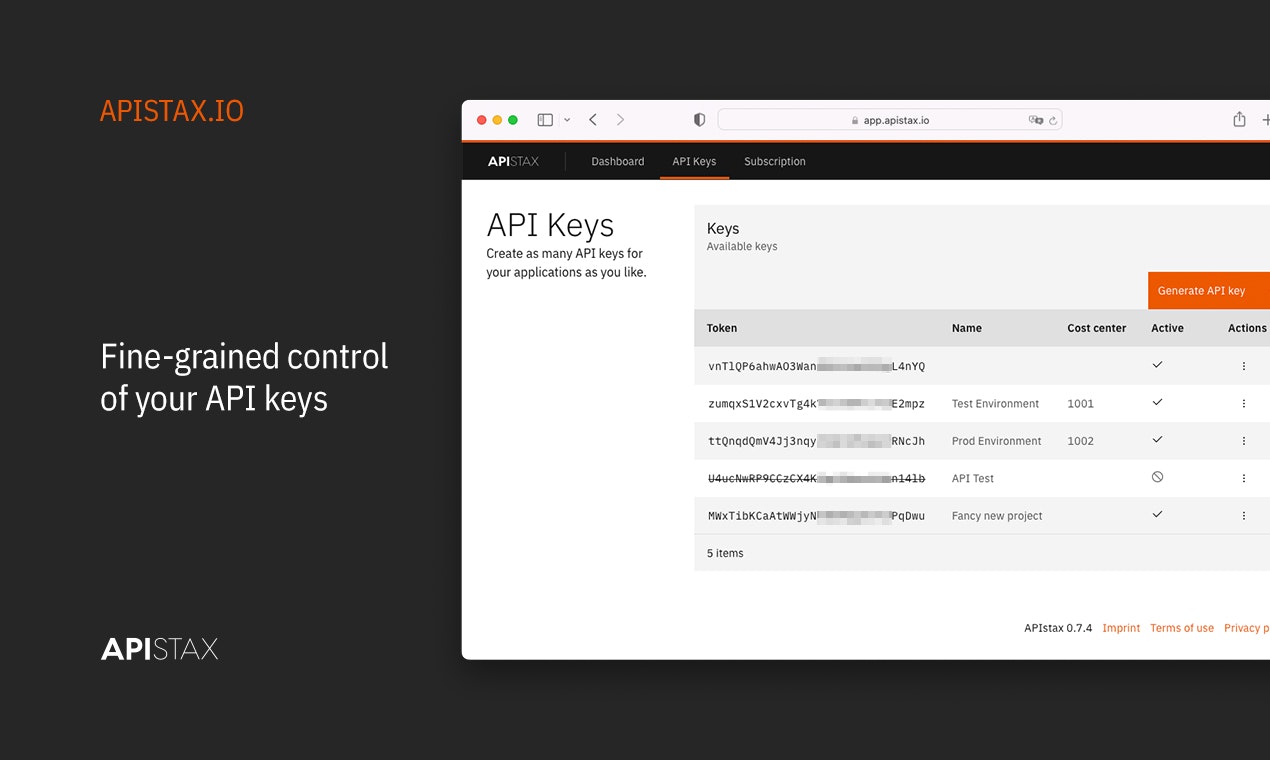Select token starting with vnTlQP6ahwAO3Wan
This screenshot has width=1270, height=760.
click(x=816, y=366)
